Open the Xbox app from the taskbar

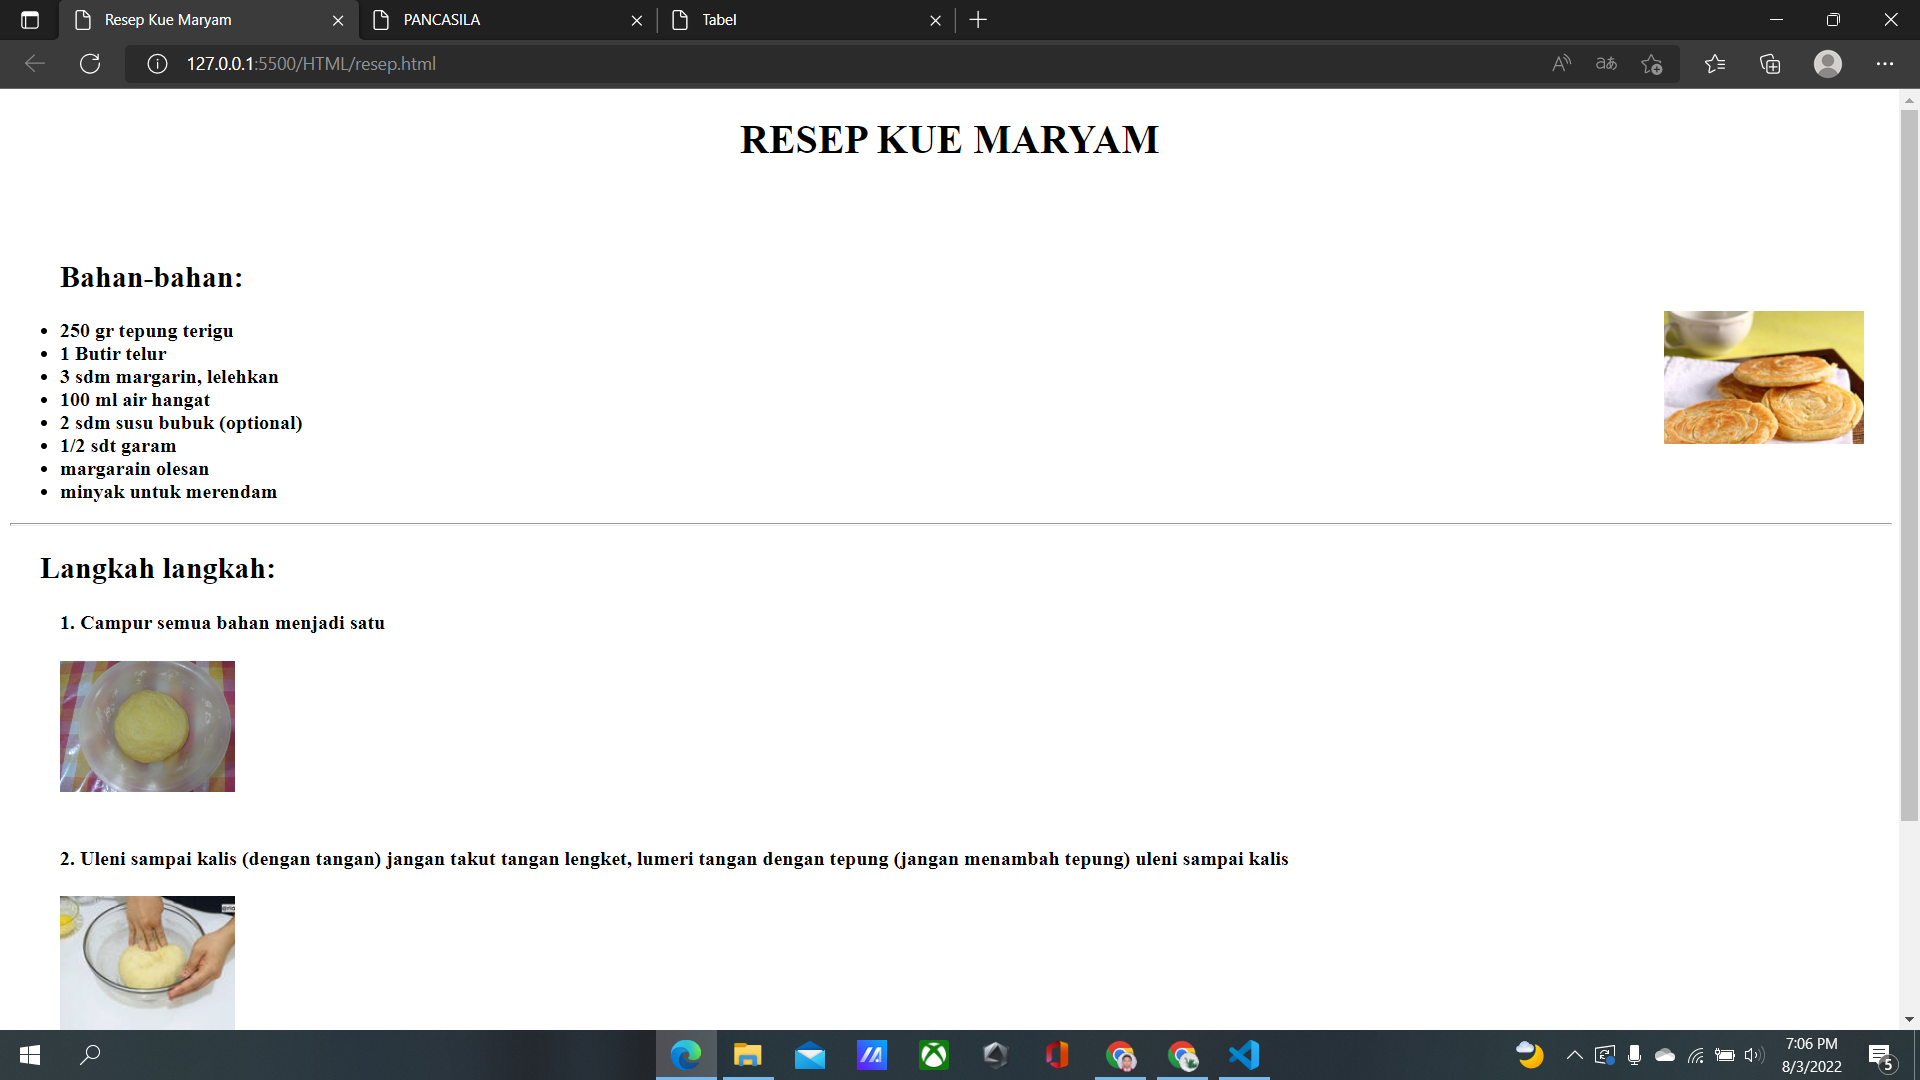click(x=933, y=1054)
